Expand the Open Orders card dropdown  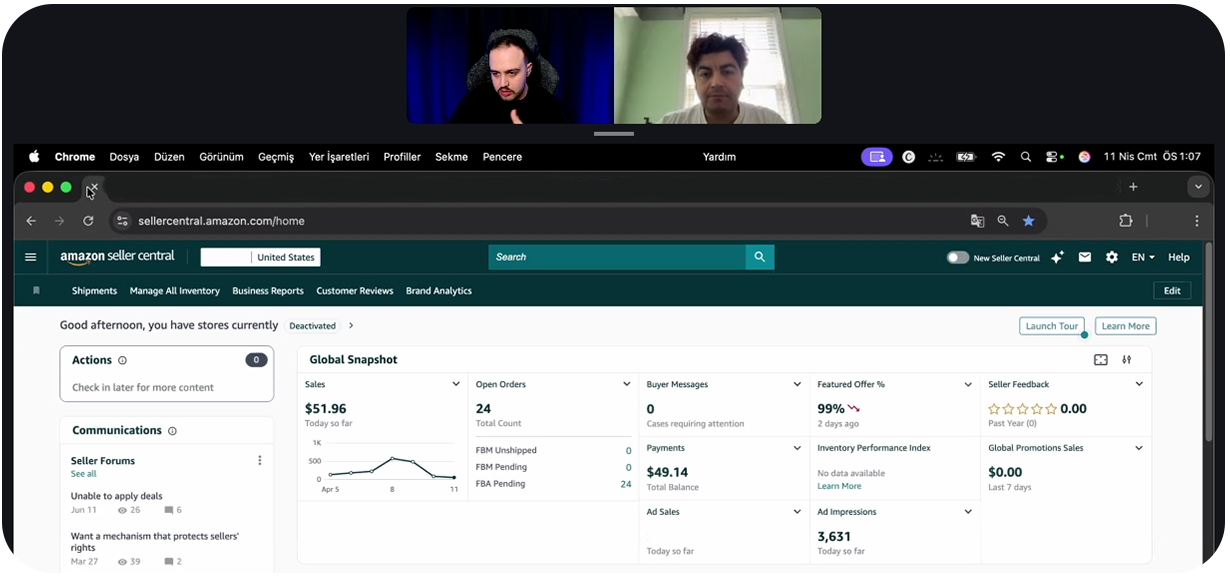tap(627, 384)
